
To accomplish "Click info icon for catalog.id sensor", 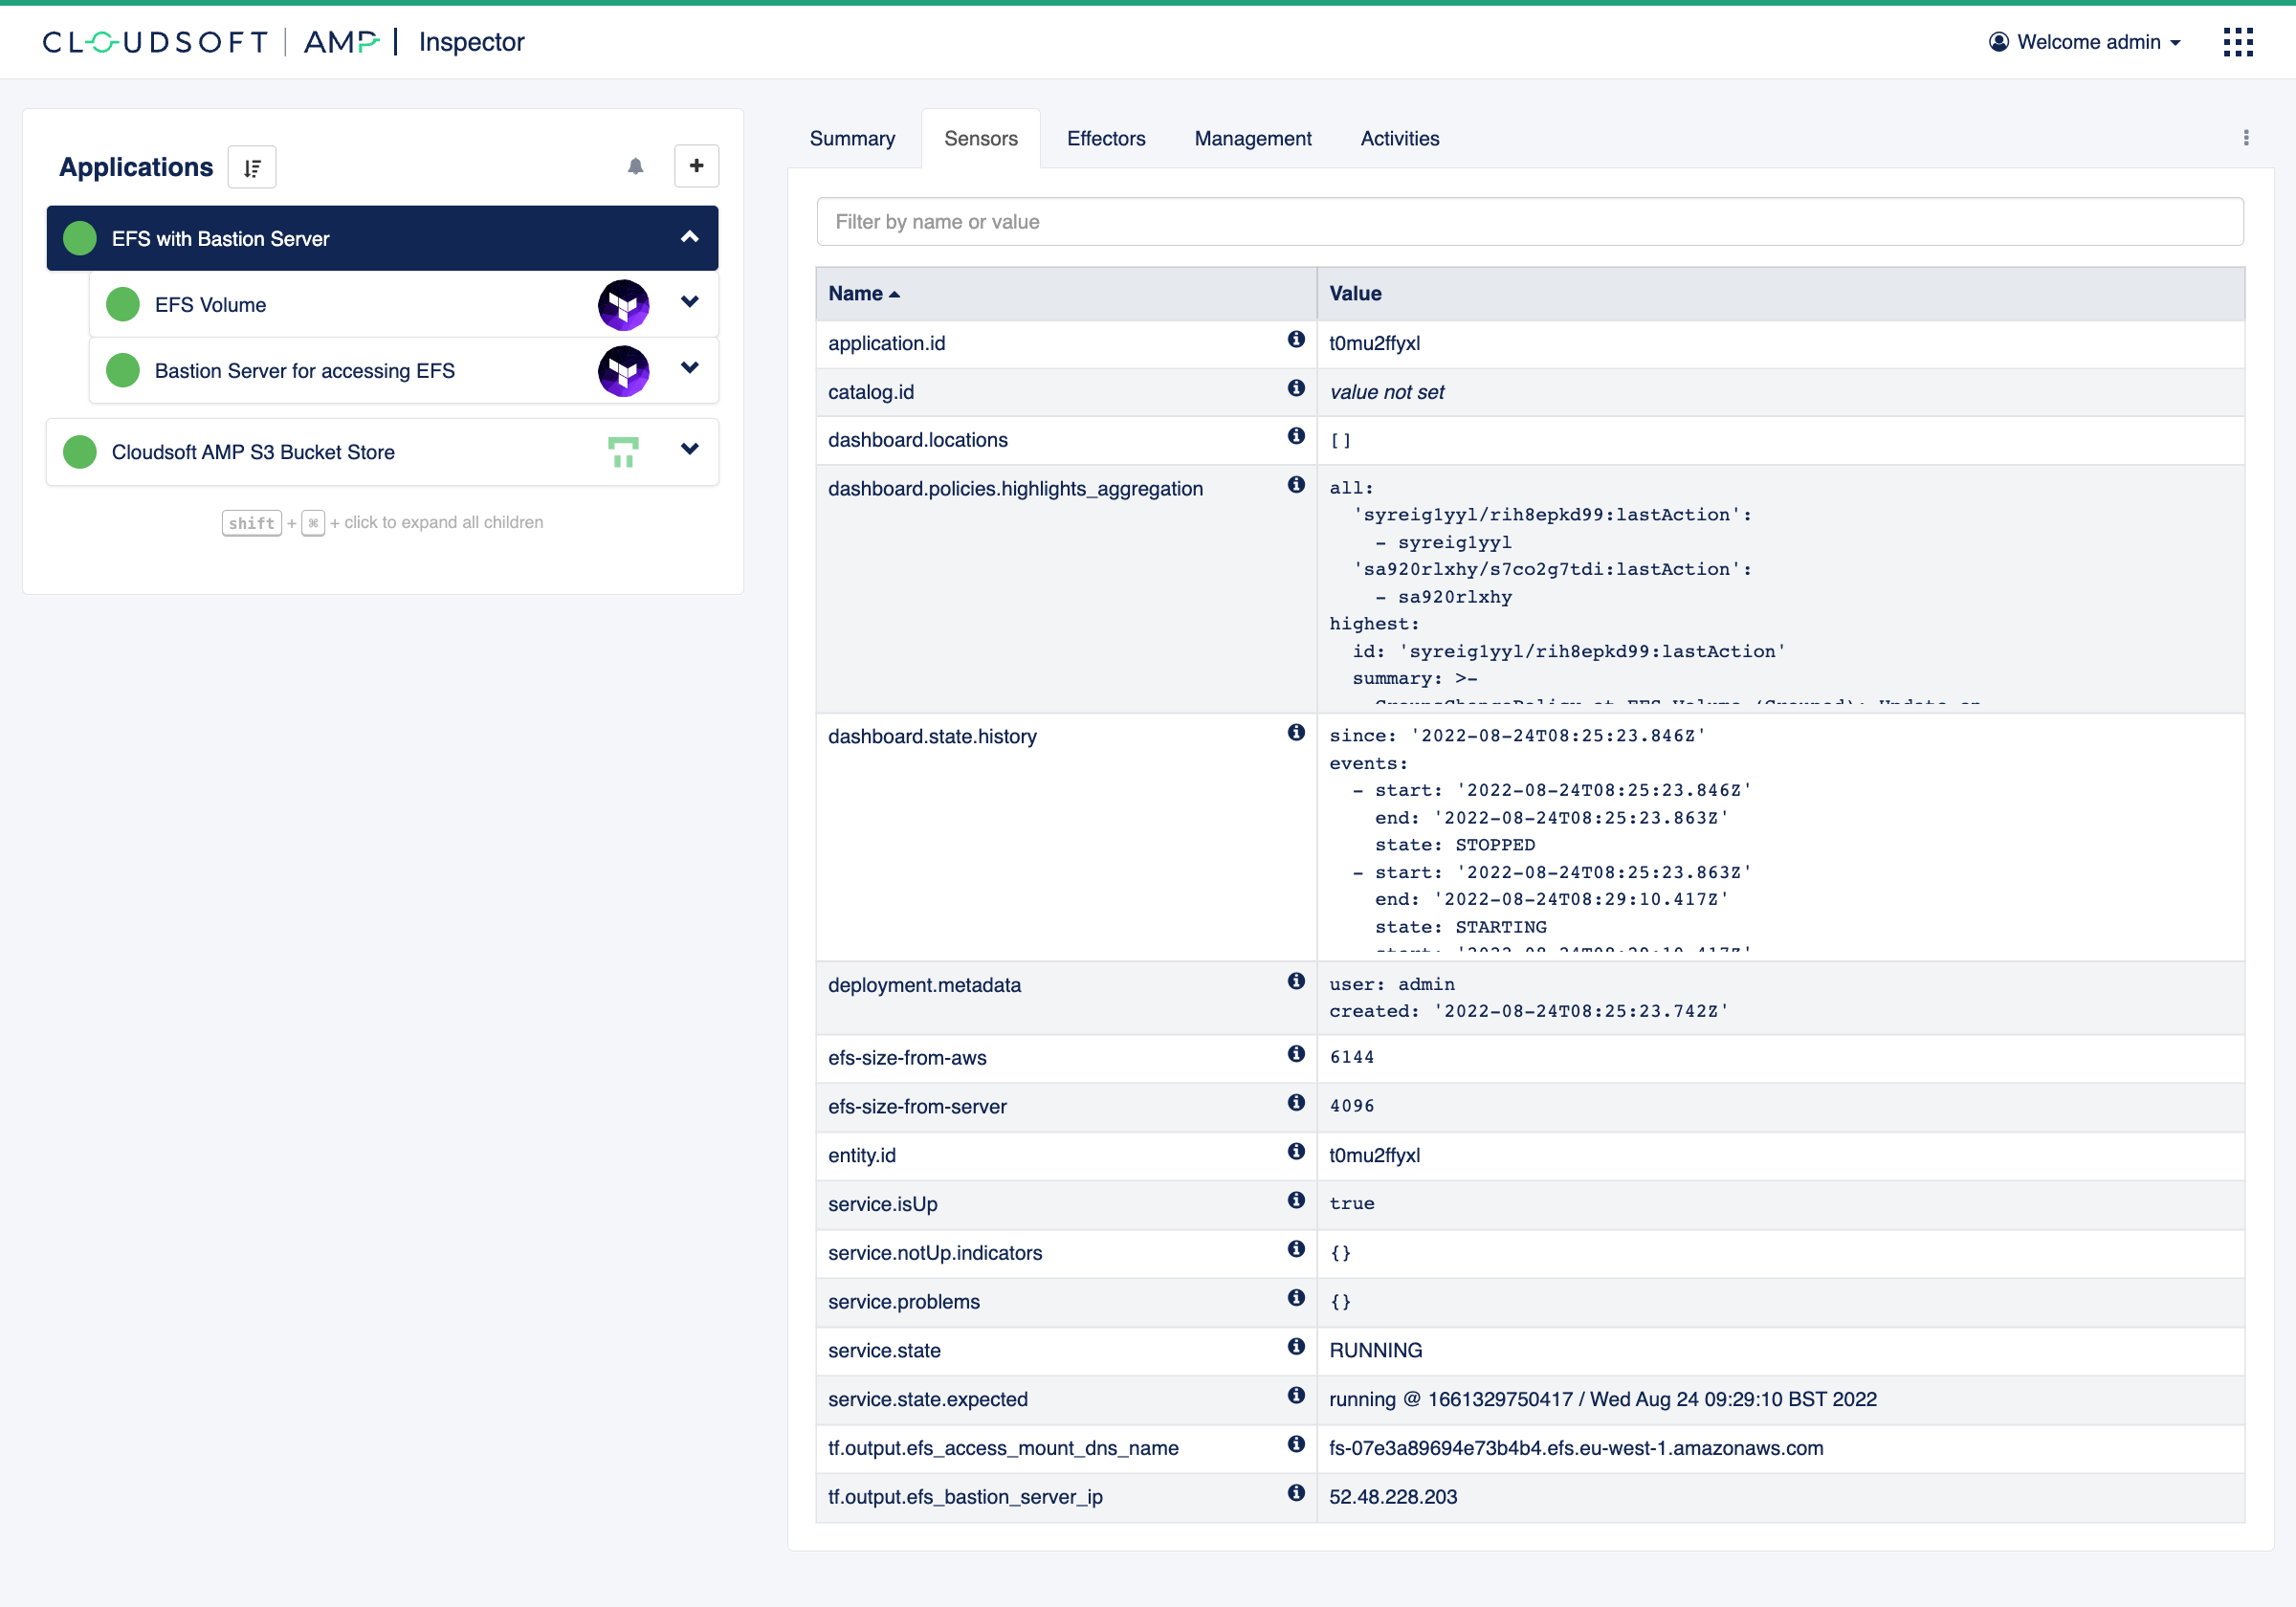I will (x=1296, y=388).
